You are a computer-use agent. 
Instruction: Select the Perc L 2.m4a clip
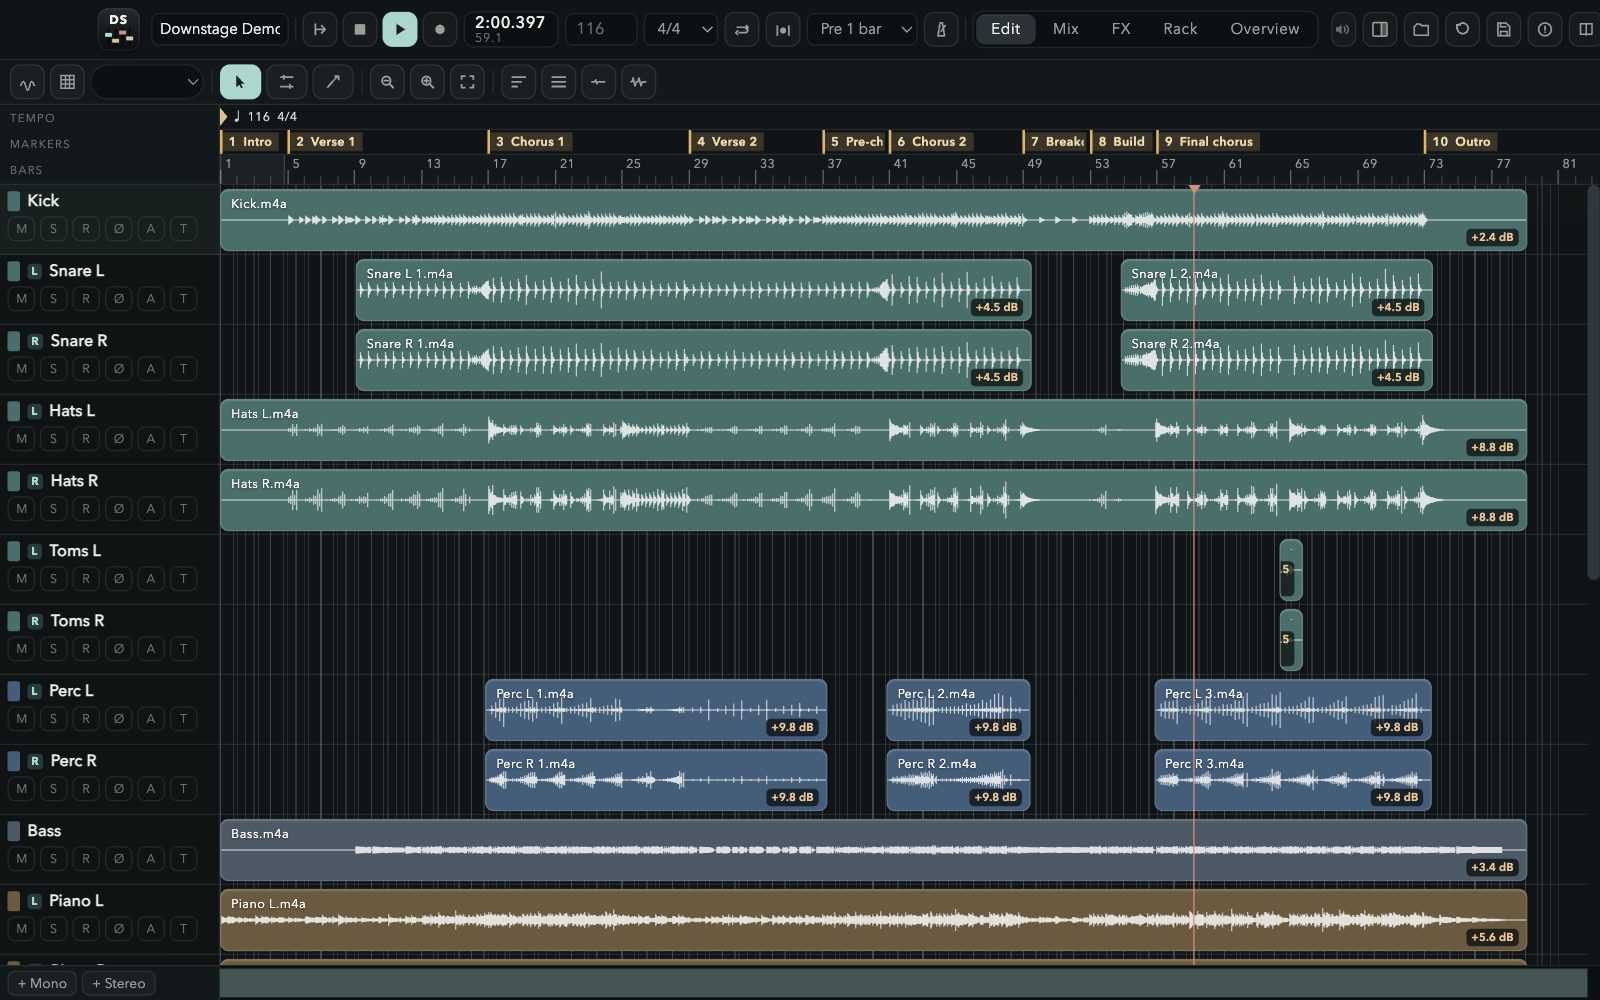click(958, 710)
